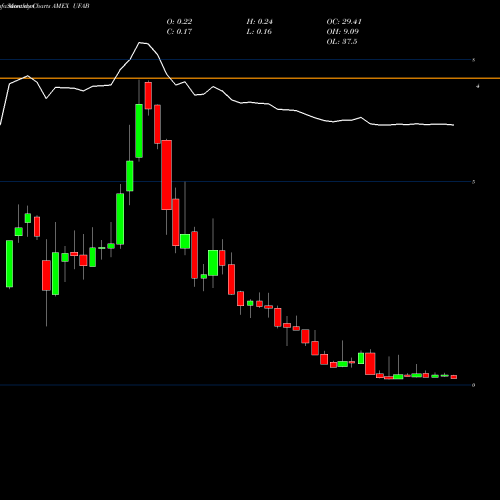This screenshot has height=500, width=500.
Task: Click the peak of the white moving-average line
Action: tap(140, 43)
